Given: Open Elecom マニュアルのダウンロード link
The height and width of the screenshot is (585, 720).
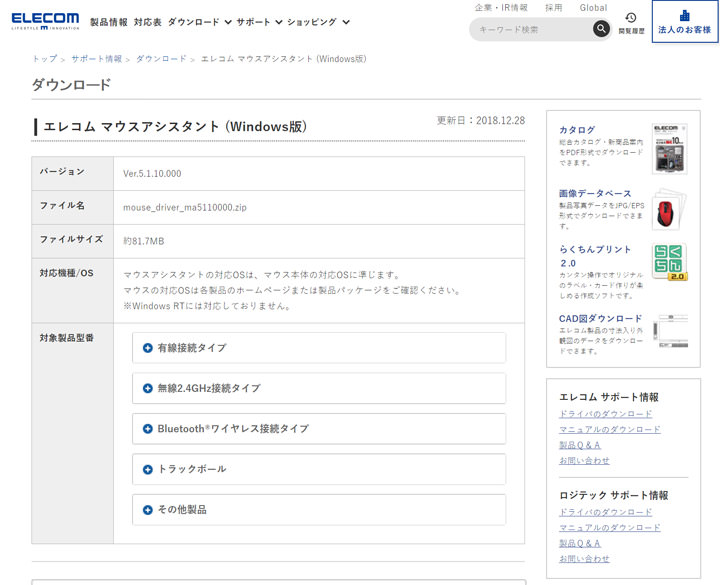Looking at the screenshot, I should [609, 429].
